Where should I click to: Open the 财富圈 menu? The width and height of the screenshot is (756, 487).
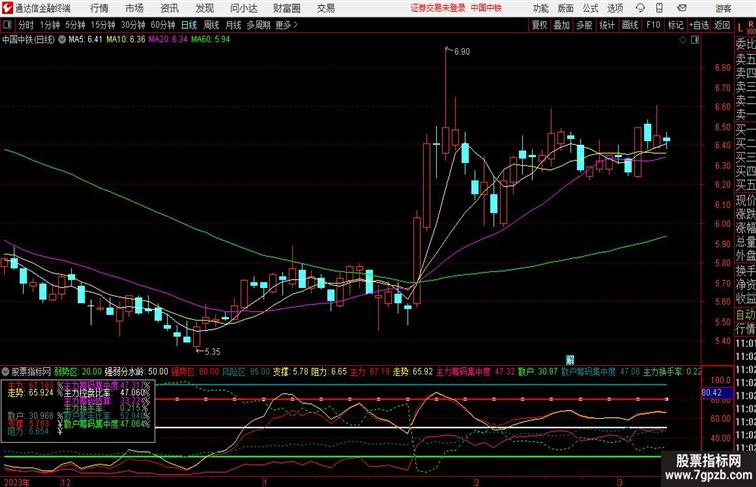click(x=286, y=8)
